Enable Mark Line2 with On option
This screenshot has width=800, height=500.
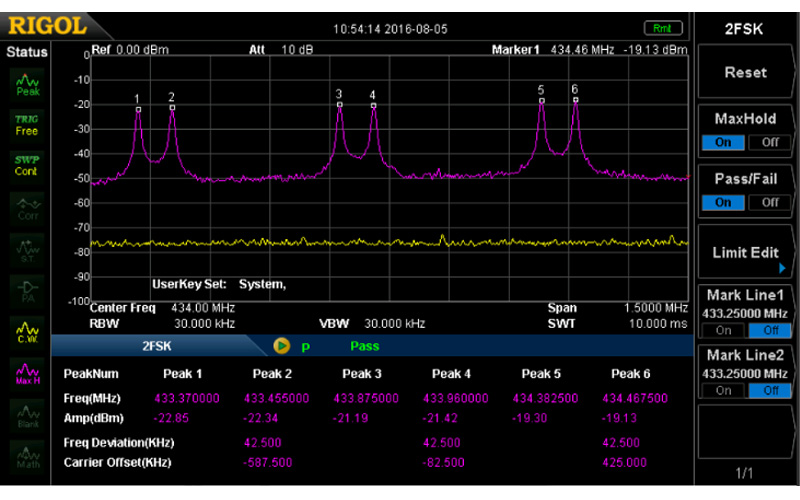pyautogui.click(x=724, y=390)
